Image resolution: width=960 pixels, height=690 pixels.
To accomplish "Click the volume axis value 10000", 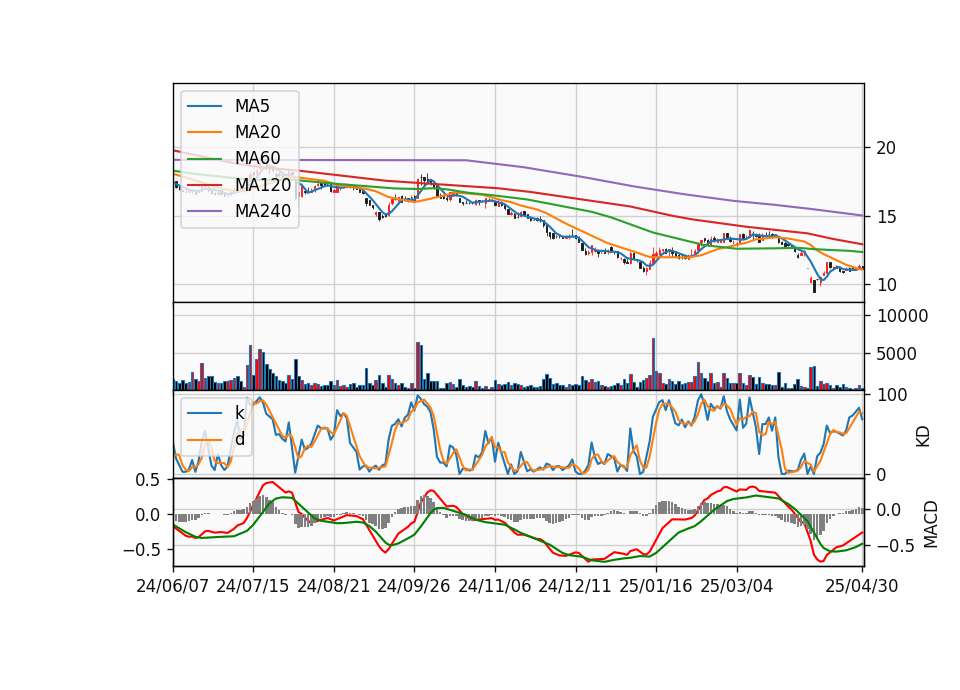I will point(903,316).
